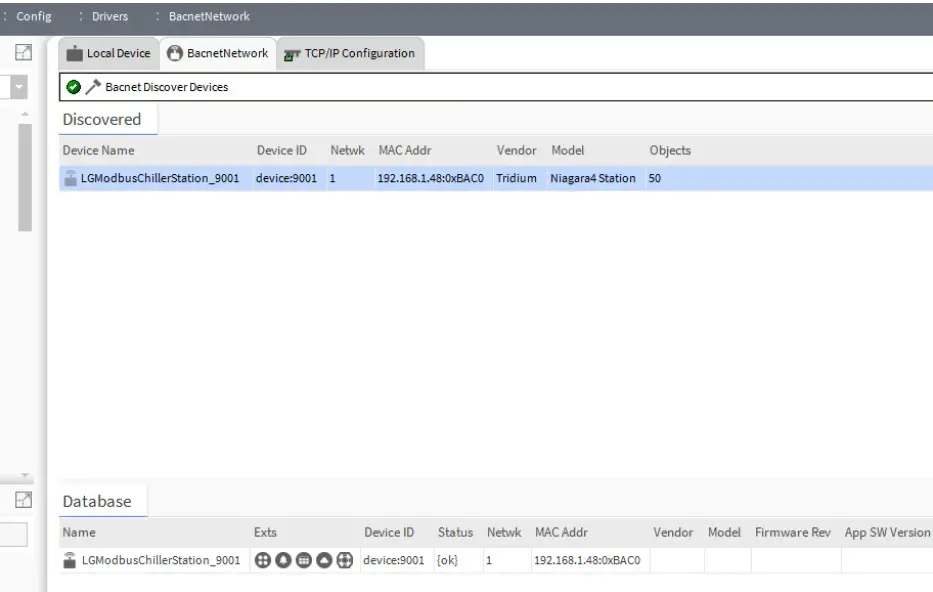Click the upper side pane maximize icon
The image size is (933, 592).
coord(23,52)
